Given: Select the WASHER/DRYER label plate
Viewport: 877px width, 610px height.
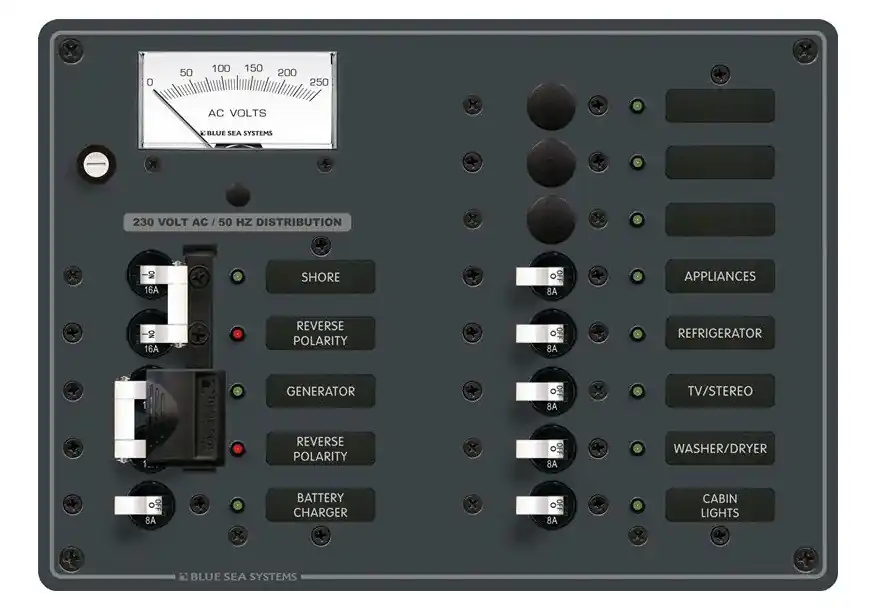Looking at the screenshot, I should tap(720, 448).
